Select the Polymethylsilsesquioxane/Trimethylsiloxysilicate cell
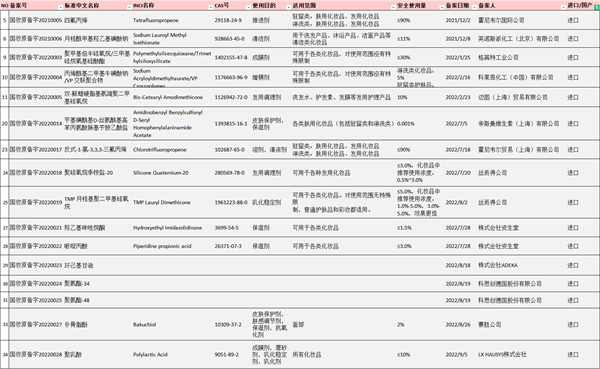 click(x=172, y=57)
